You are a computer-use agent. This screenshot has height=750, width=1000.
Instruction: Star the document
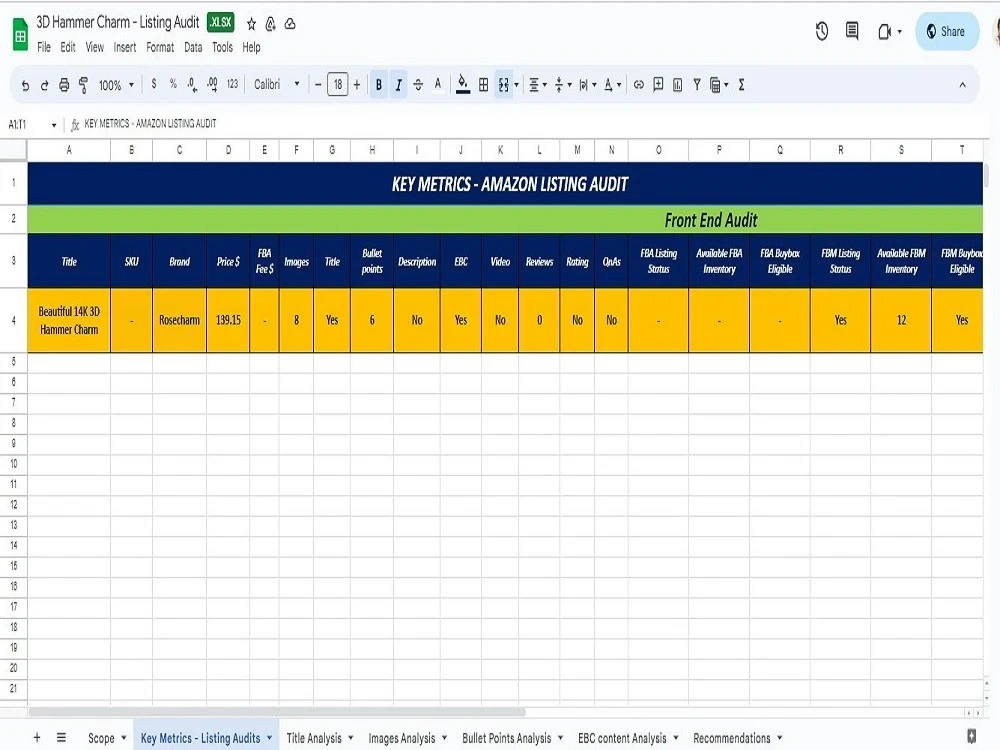[251, 24]
